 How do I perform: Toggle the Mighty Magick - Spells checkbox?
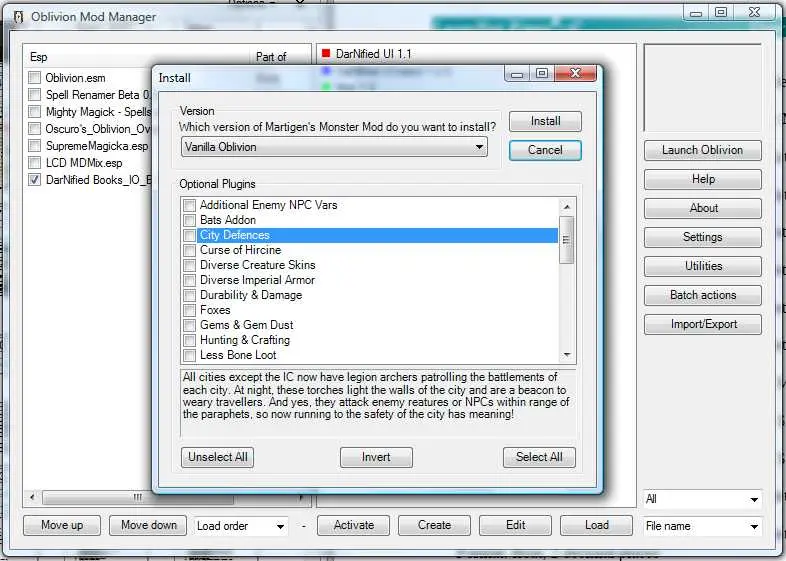click(x=35, y=111)
